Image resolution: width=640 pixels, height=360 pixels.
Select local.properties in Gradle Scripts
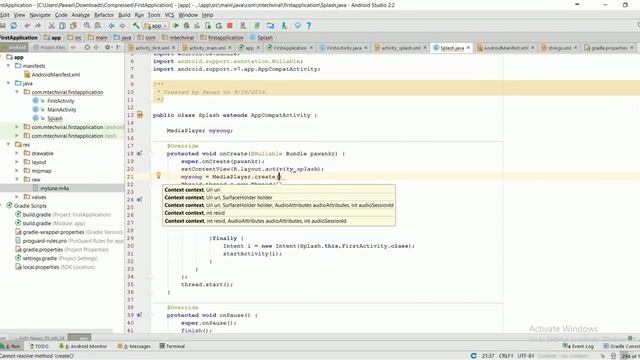pyautogui.click(x=41, y=267)
